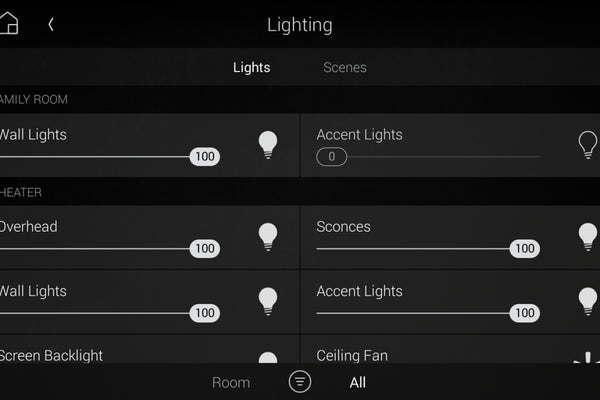The height and width of the screenshot is (400, 600).
Task: Turn on Family Room Accent Lights bulb
Action: pos(587,145)
